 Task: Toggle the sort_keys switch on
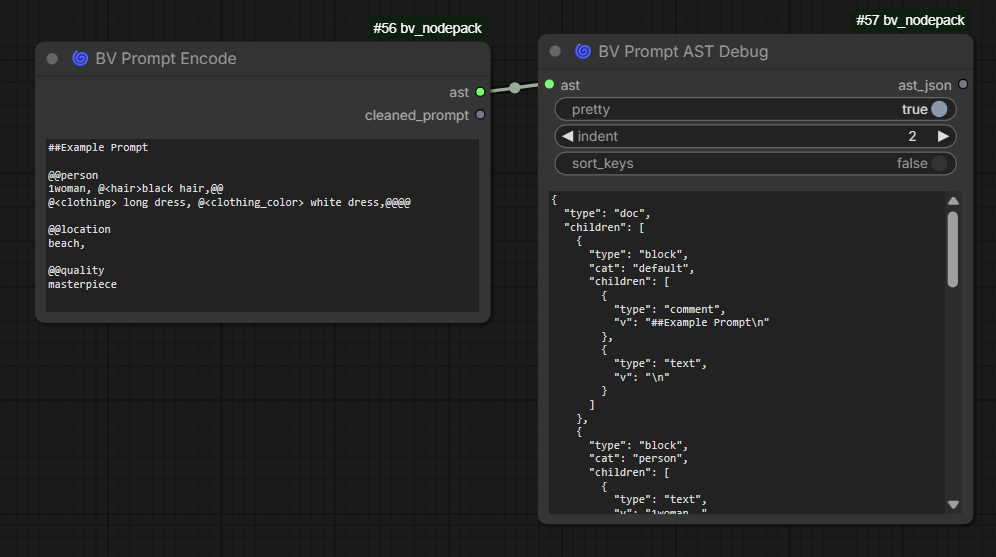click(x=939, y=163)
